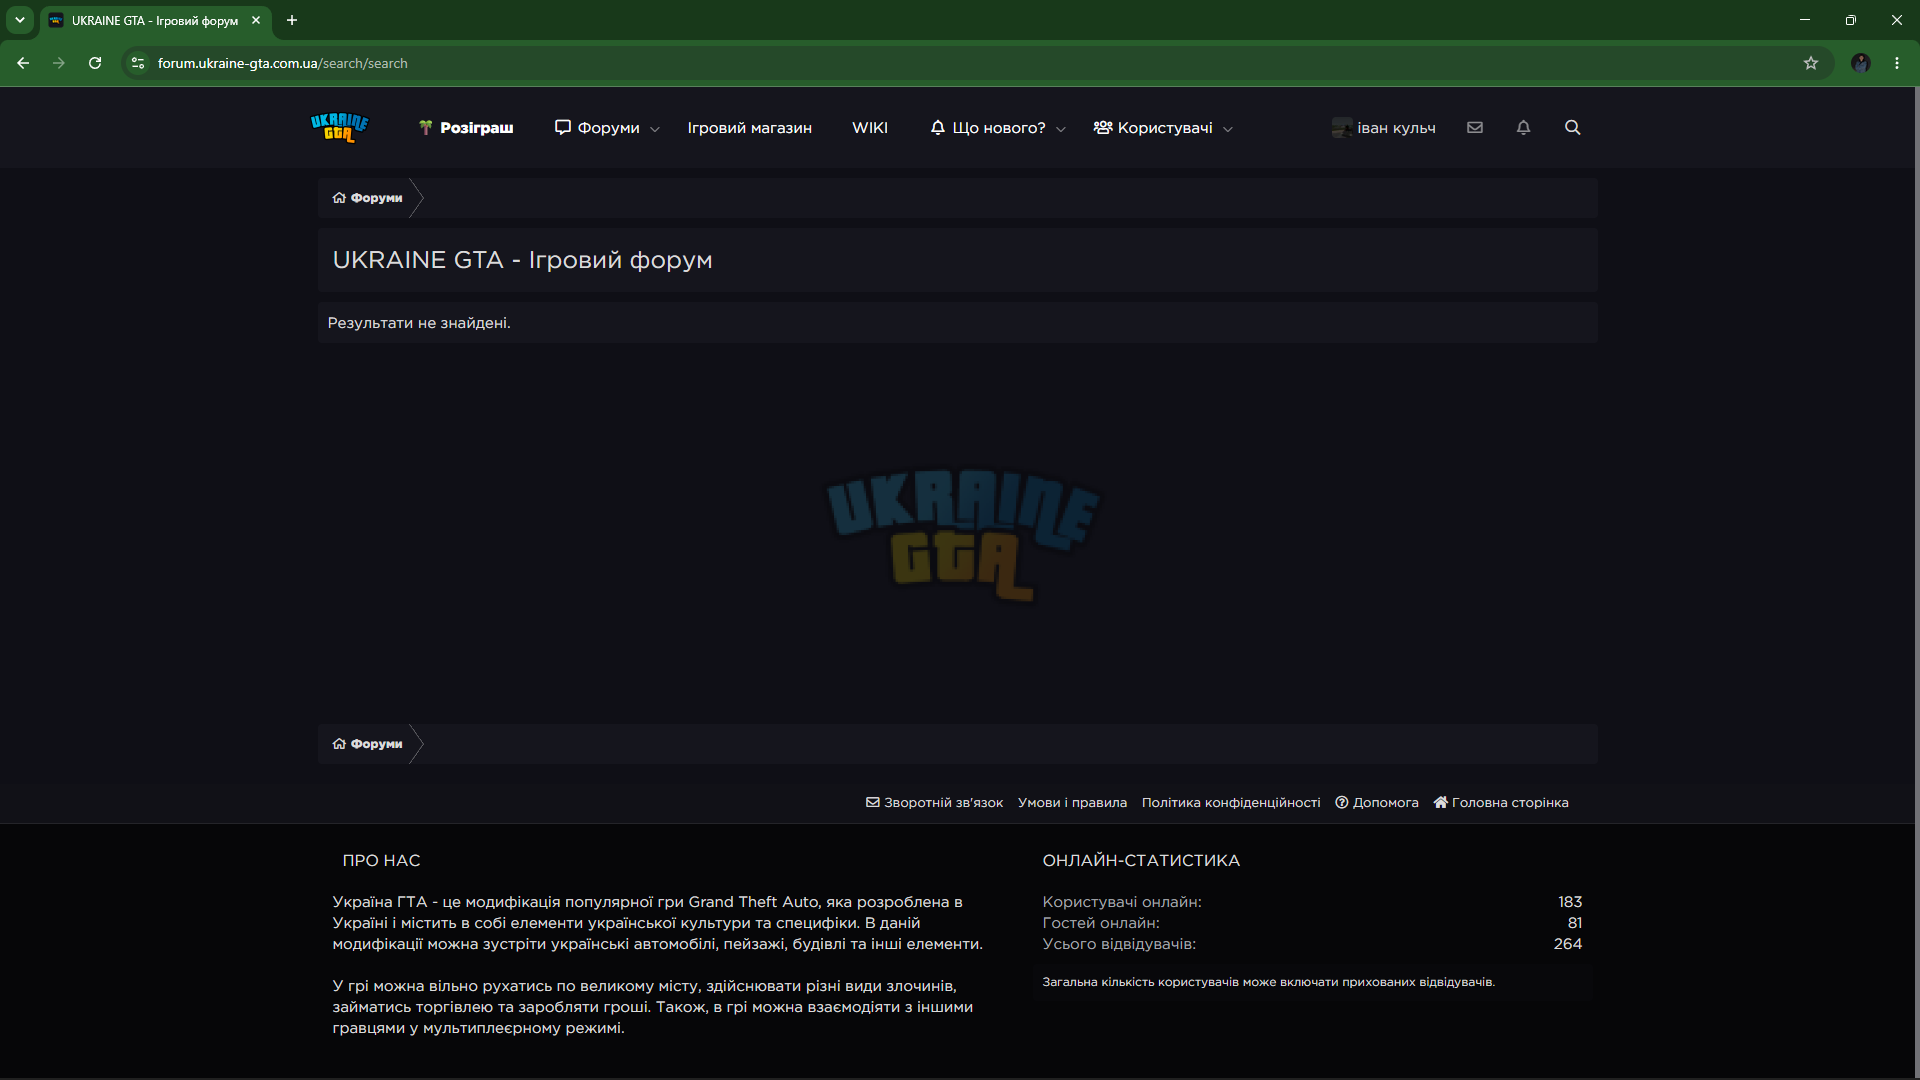Click the page title UKRAINE GTA - Ігровий форум

coord(522,260)
